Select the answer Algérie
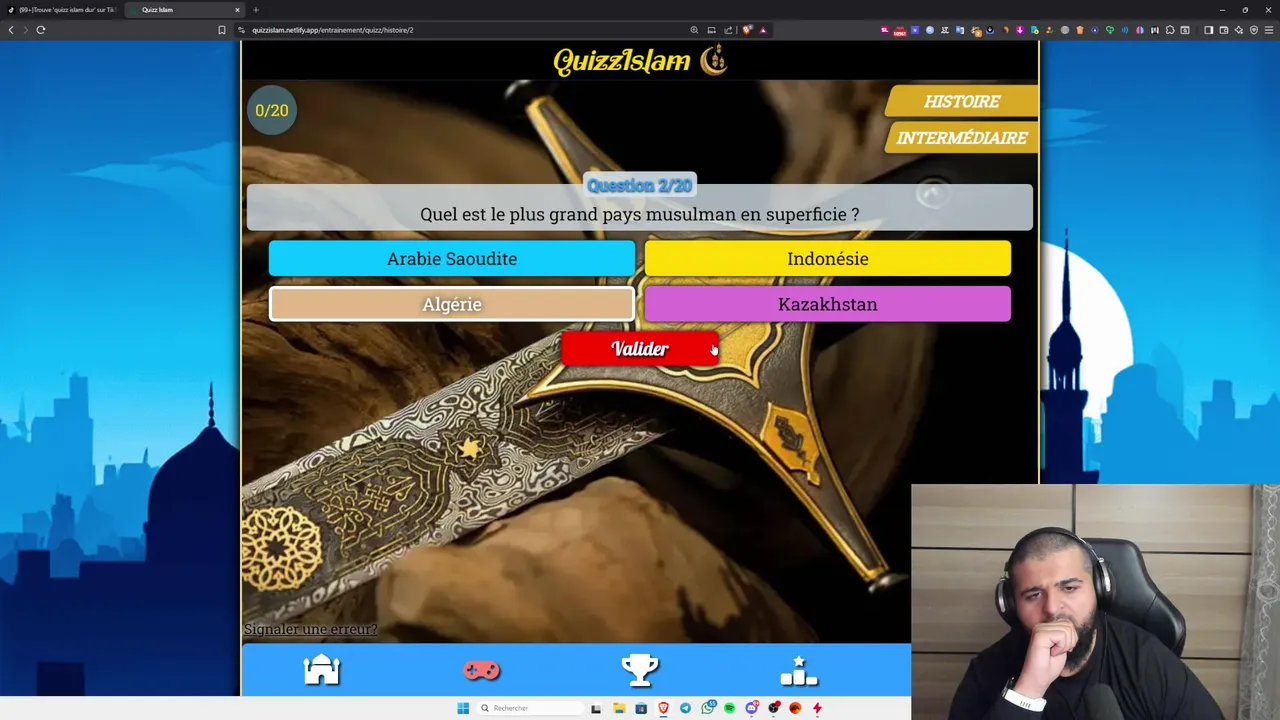 [452, 304]
